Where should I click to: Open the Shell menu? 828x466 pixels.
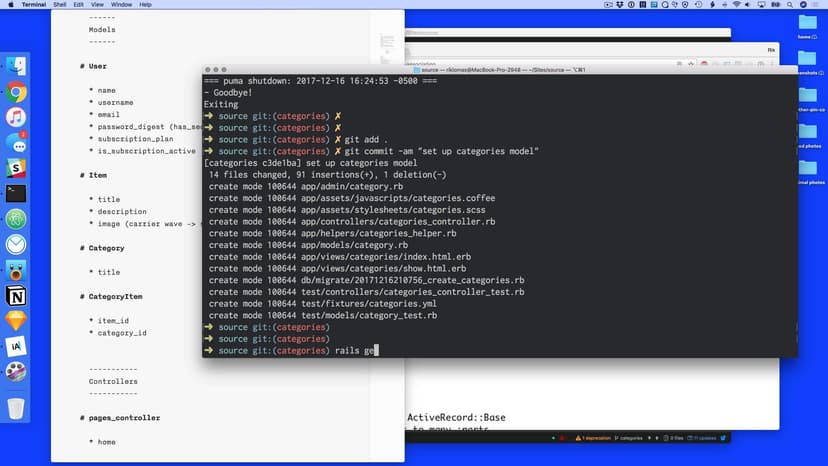point(62,5)
